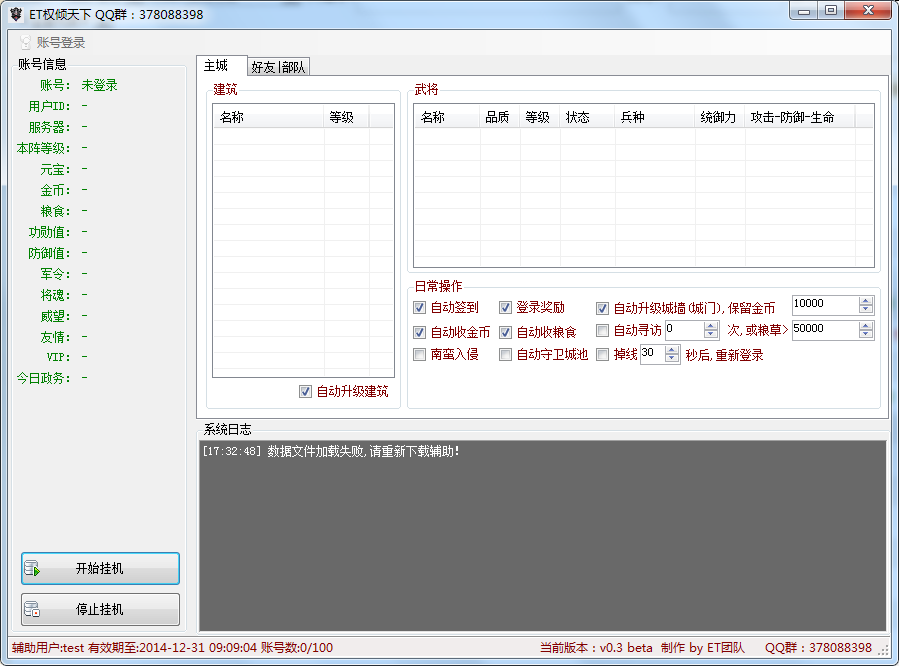Enable the 南蛮入侵 option
The height and width of the screenshot is (666, 899).
[x=420, y=354]
